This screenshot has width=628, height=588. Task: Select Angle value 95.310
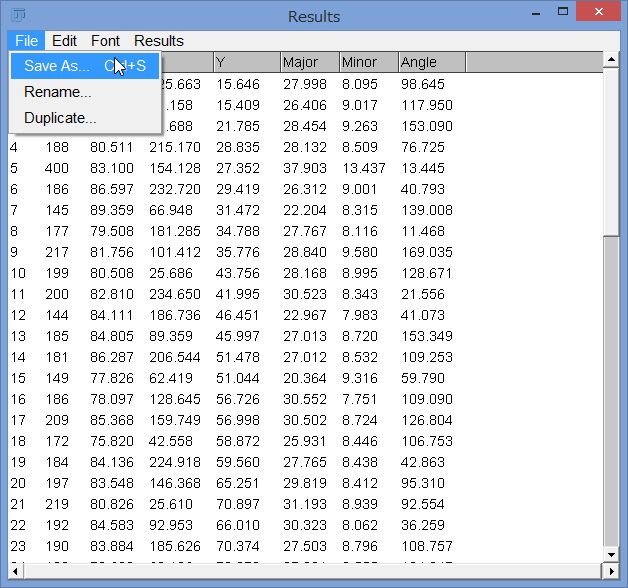pos(423,483)
